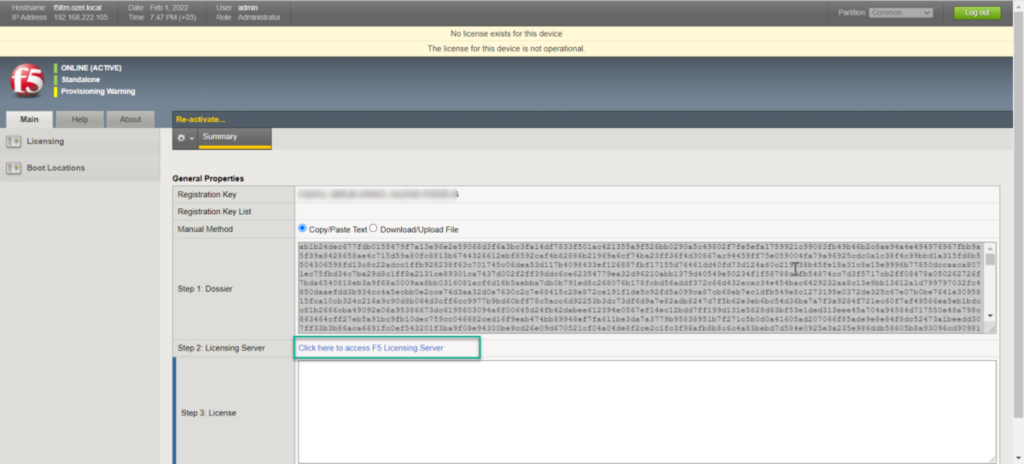
Task: Click the Step 1: Dossier label
Action: [204, 288]
